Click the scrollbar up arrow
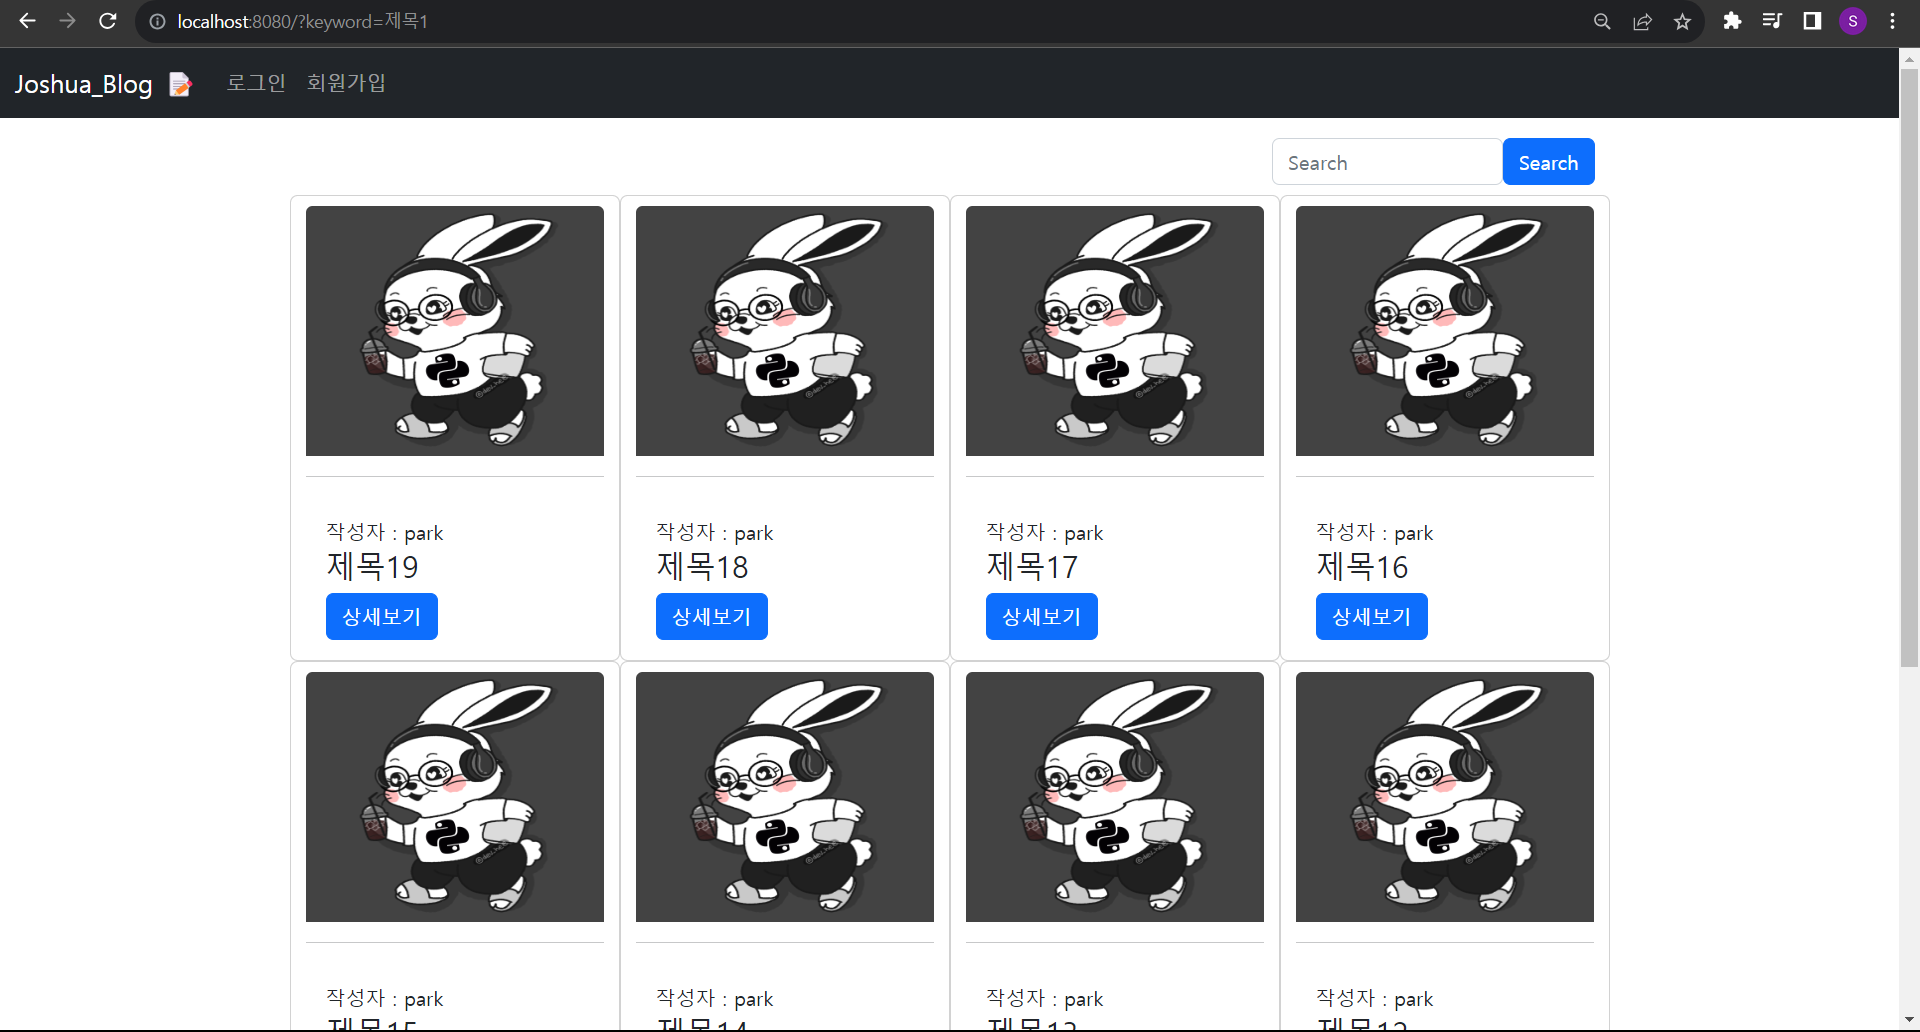This screenshot has width=1920, height=1032. [1909, 59]
